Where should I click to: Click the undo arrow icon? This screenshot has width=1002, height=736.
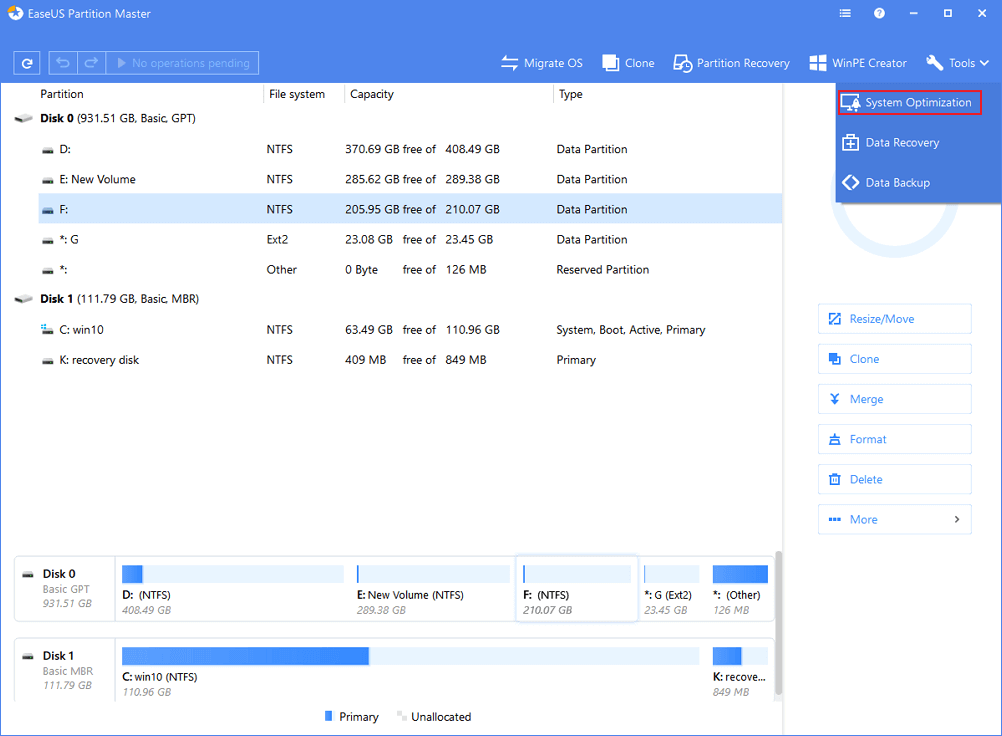tap(63, 63)
